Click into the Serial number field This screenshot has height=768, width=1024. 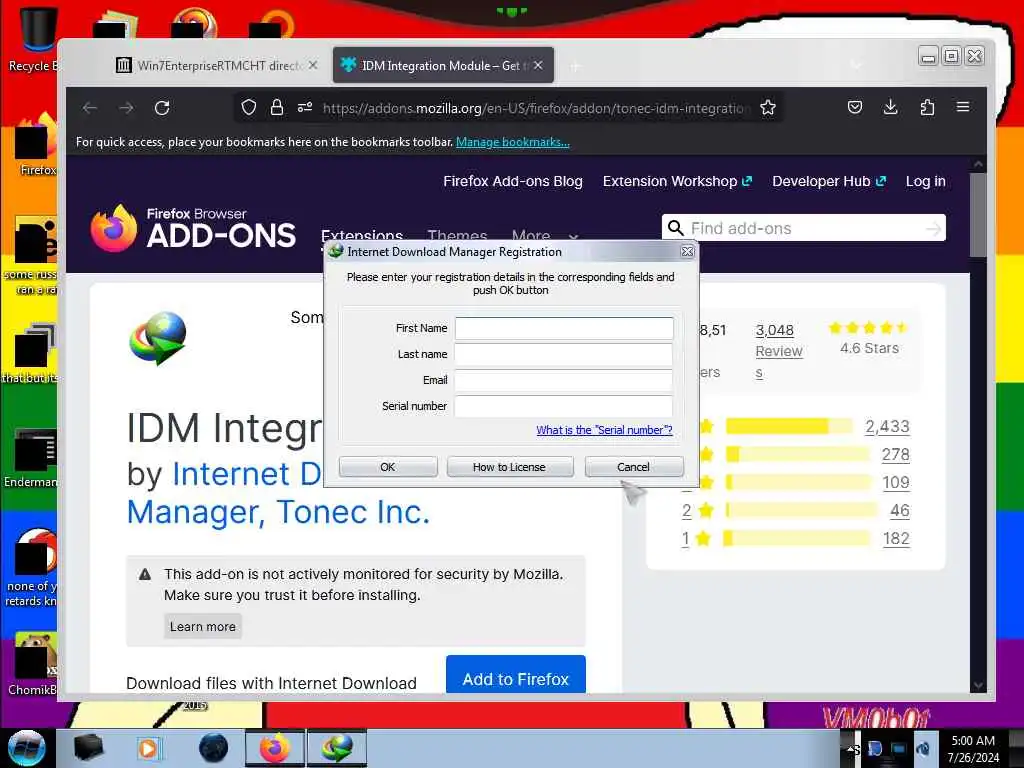(564, 406)
